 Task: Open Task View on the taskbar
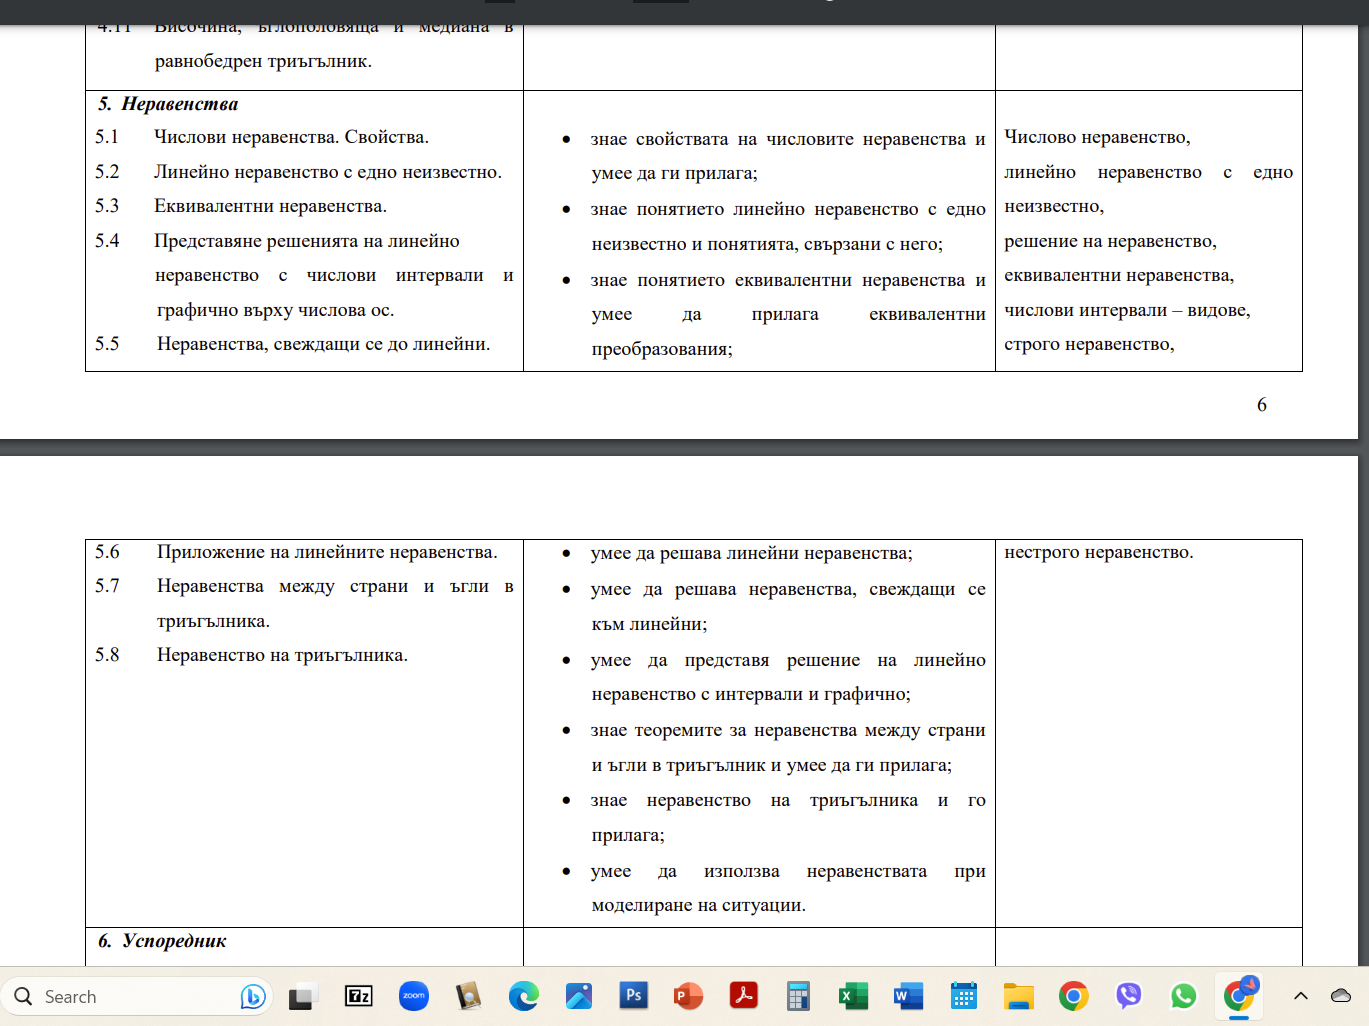303,997
